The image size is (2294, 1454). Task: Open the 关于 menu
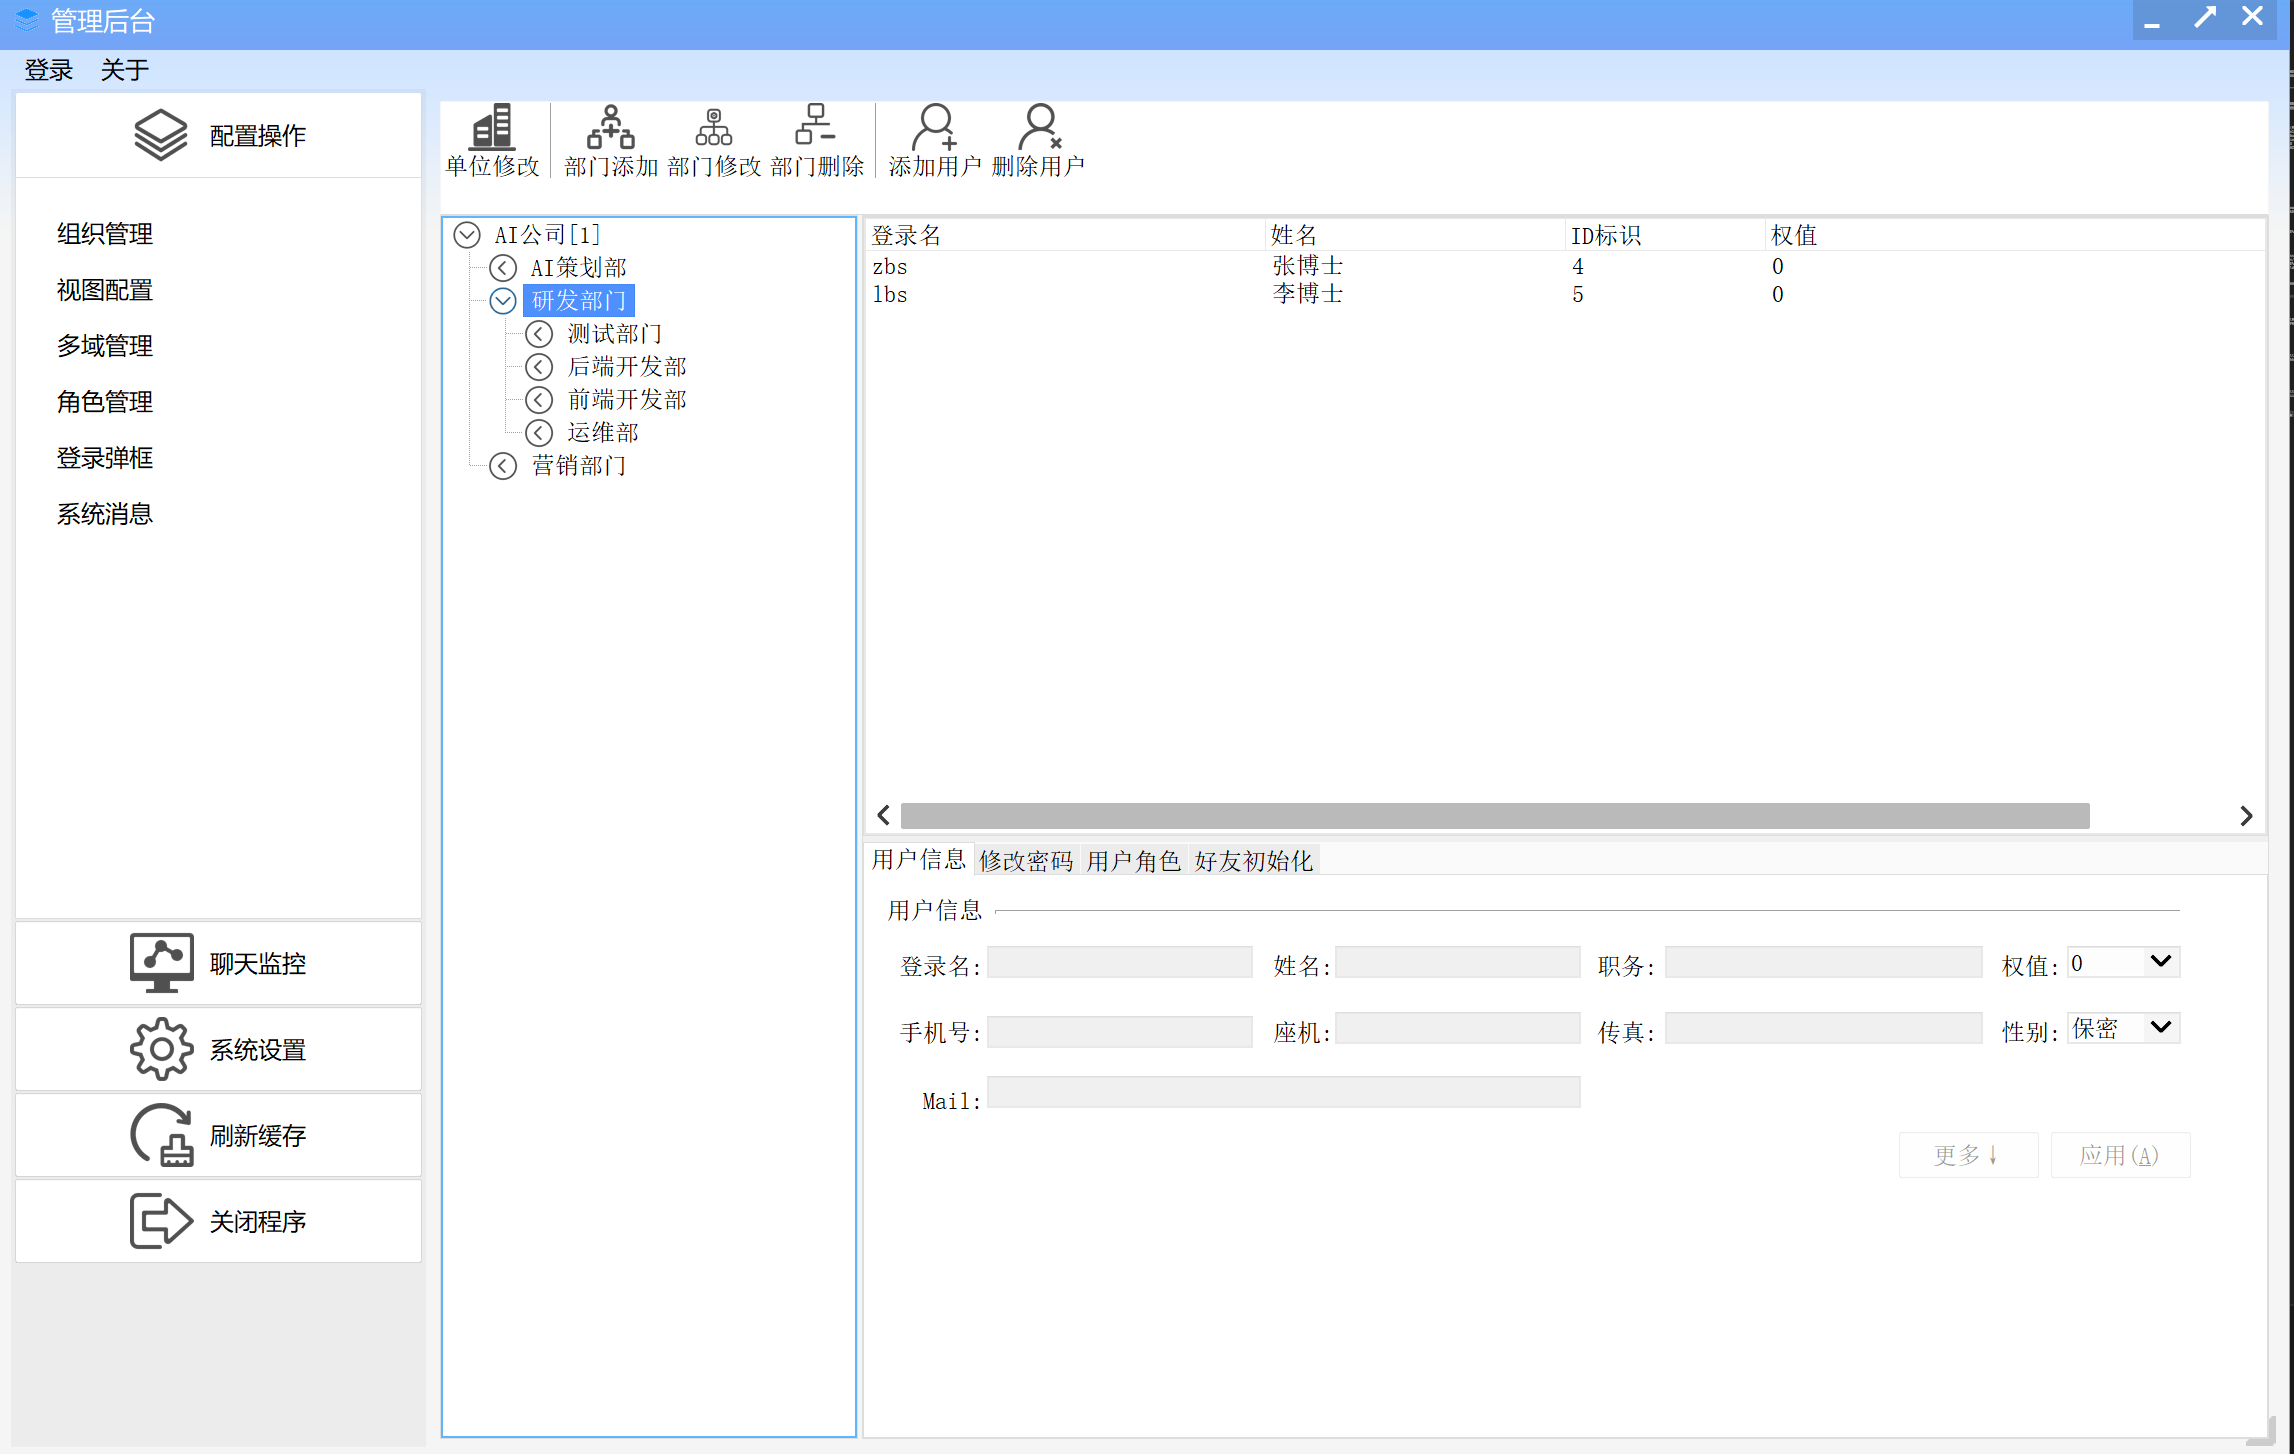[124, 70]
